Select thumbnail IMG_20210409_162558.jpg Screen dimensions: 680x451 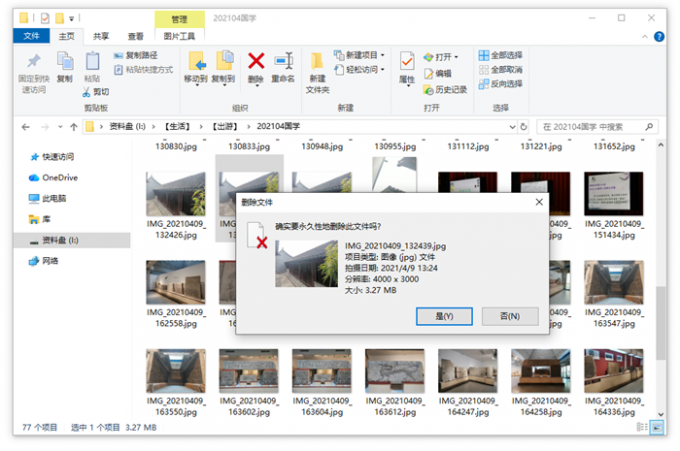pos(176,282)
